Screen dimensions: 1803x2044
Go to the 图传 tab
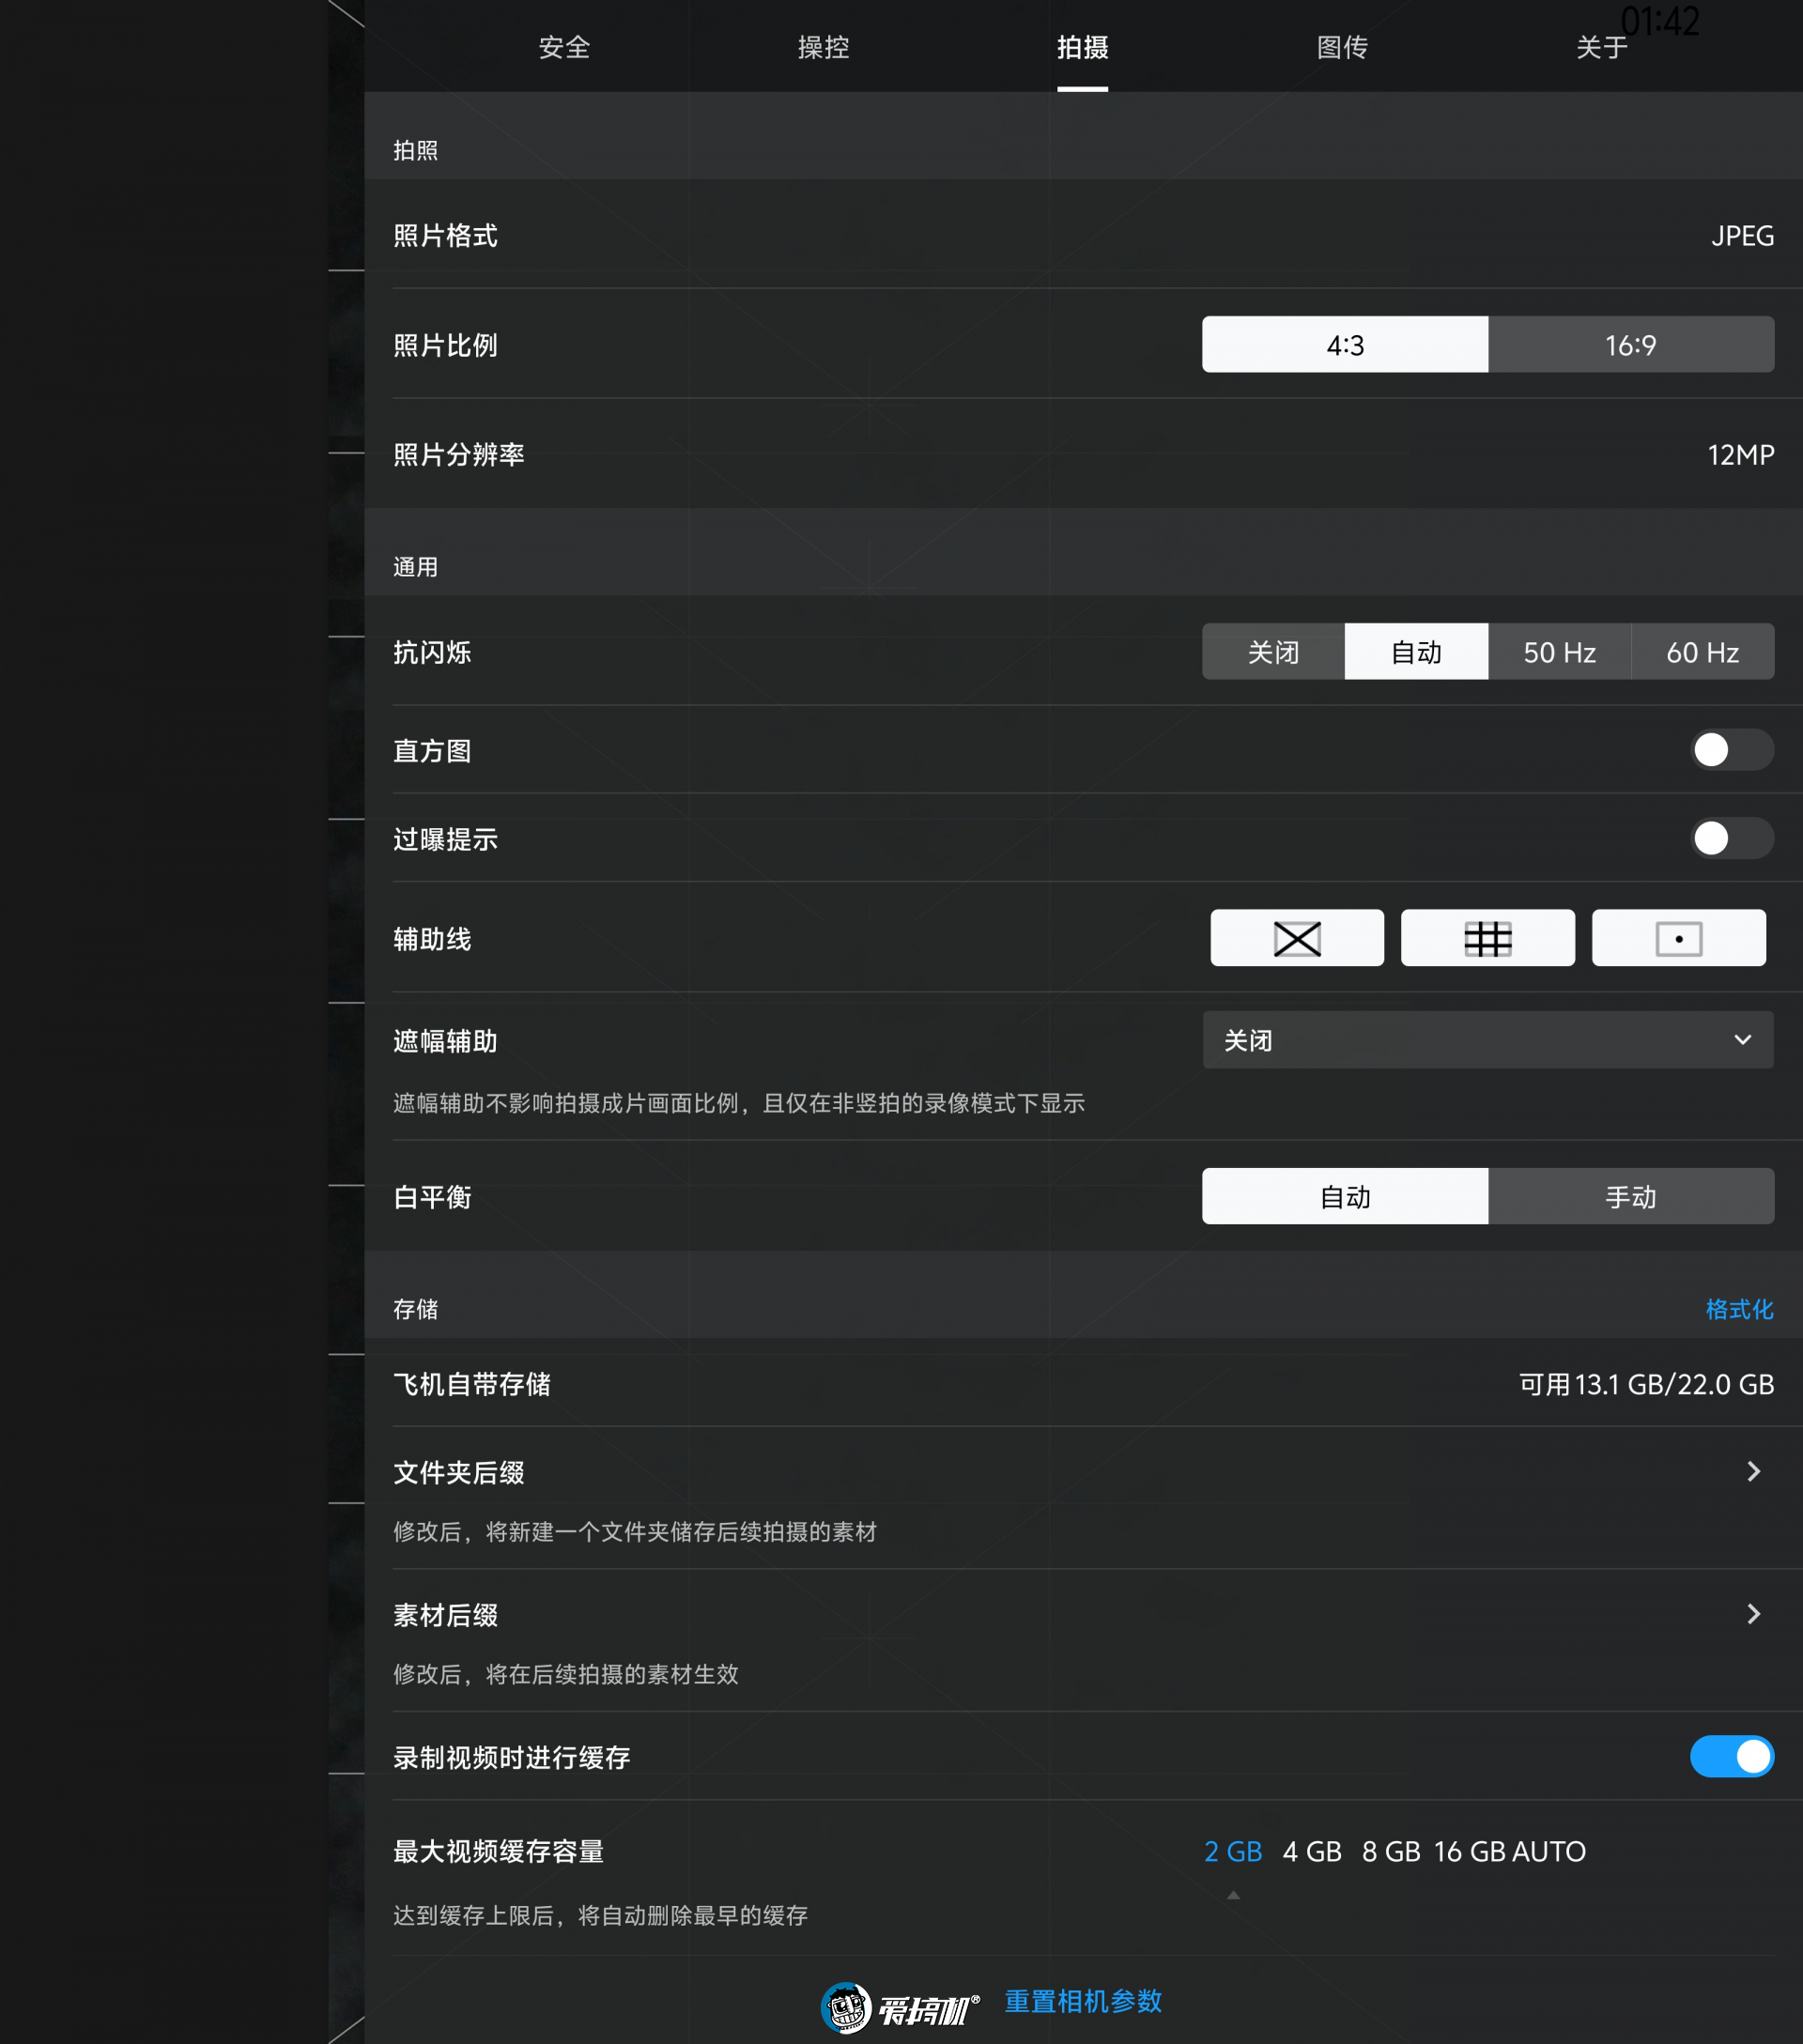tap(1342, 47)
